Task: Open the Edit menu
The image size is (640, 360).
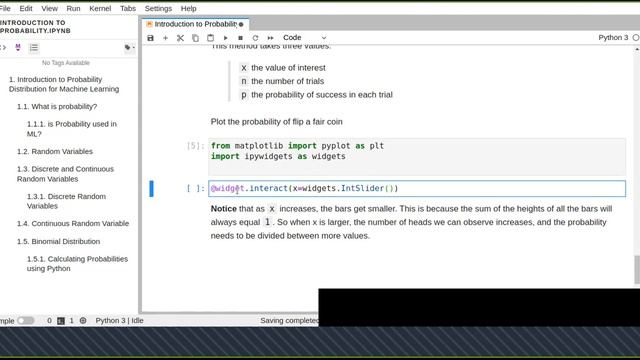Action: [x=26, y=8]
